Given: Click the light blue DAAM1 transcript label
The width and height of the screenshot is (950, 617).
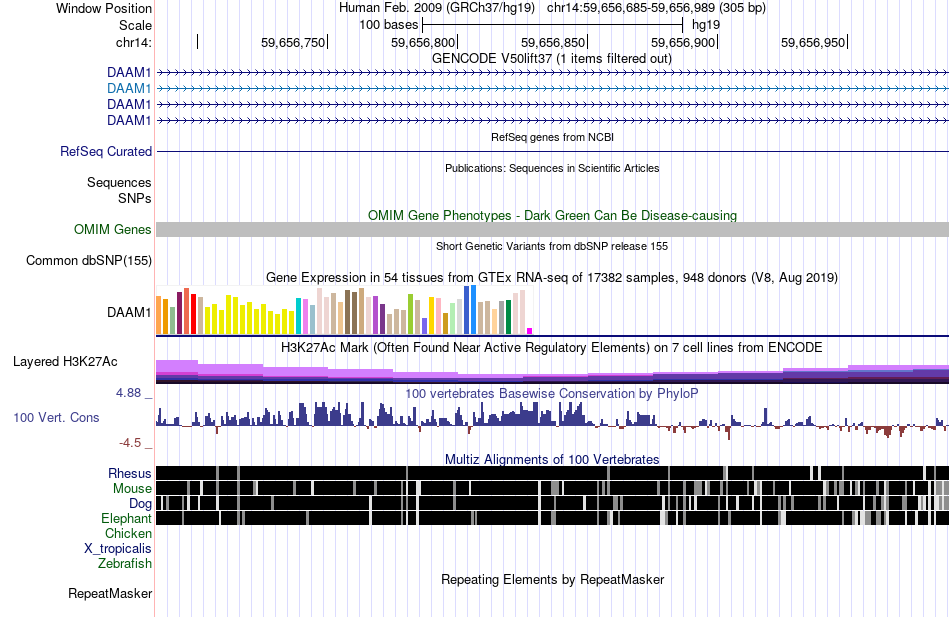Looking at the screenshot, I should click(129, 88).
